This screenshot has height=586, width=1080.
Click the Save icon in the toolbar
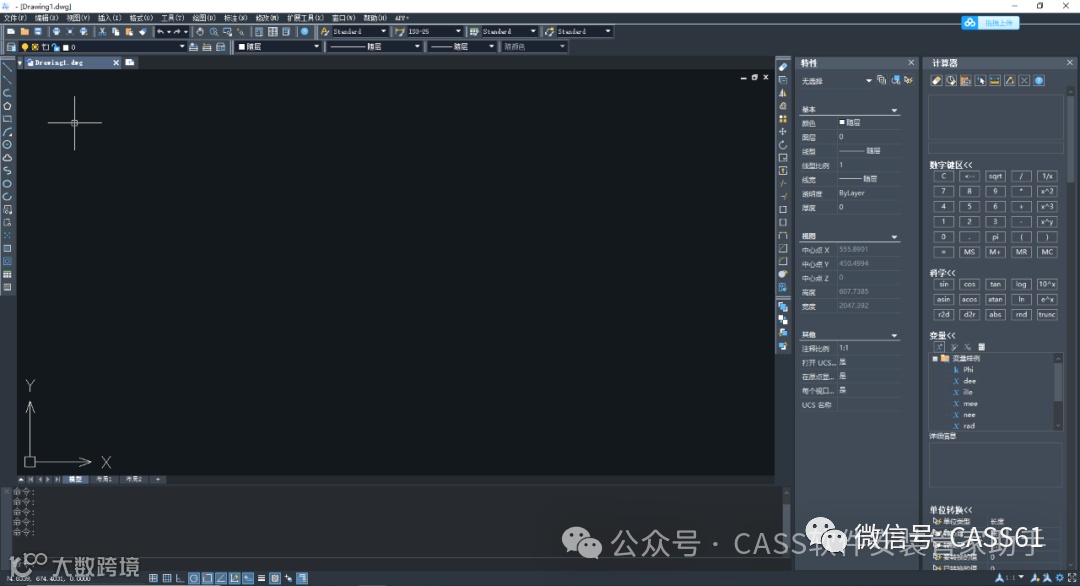(x=38, y=32)
